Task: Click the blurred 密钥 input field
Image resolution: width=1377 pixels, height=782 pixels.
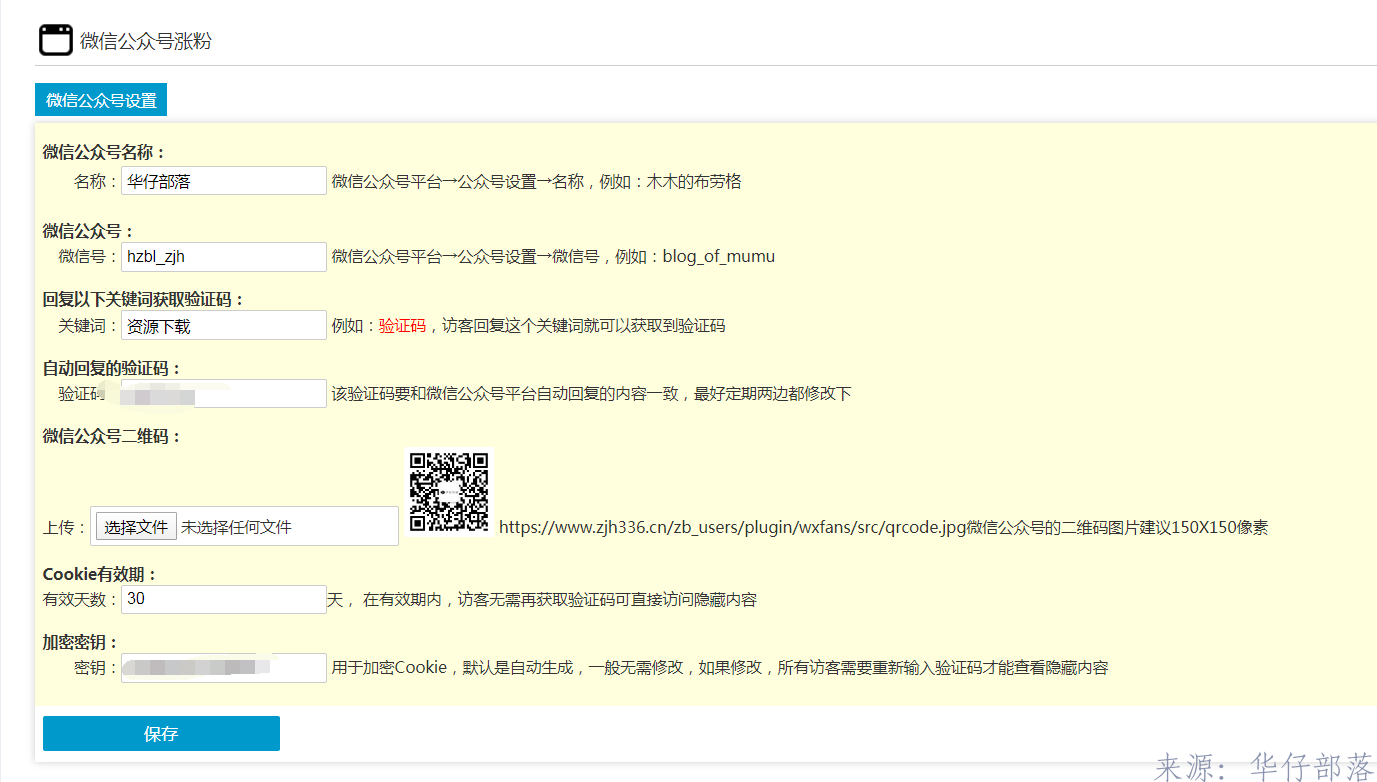Action: pyautogui.click(x=223, y=667)
